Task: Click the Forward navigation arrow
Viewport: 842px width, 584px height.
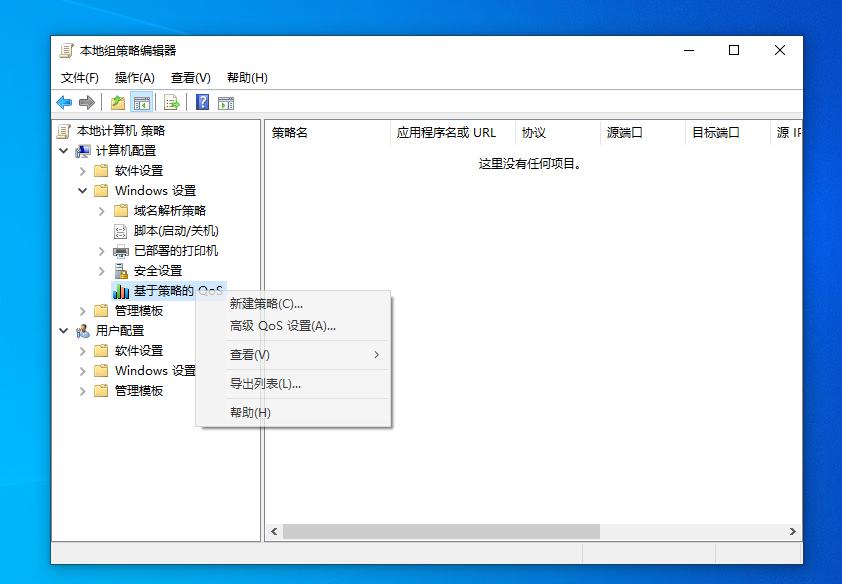Action: pos(88,101)
